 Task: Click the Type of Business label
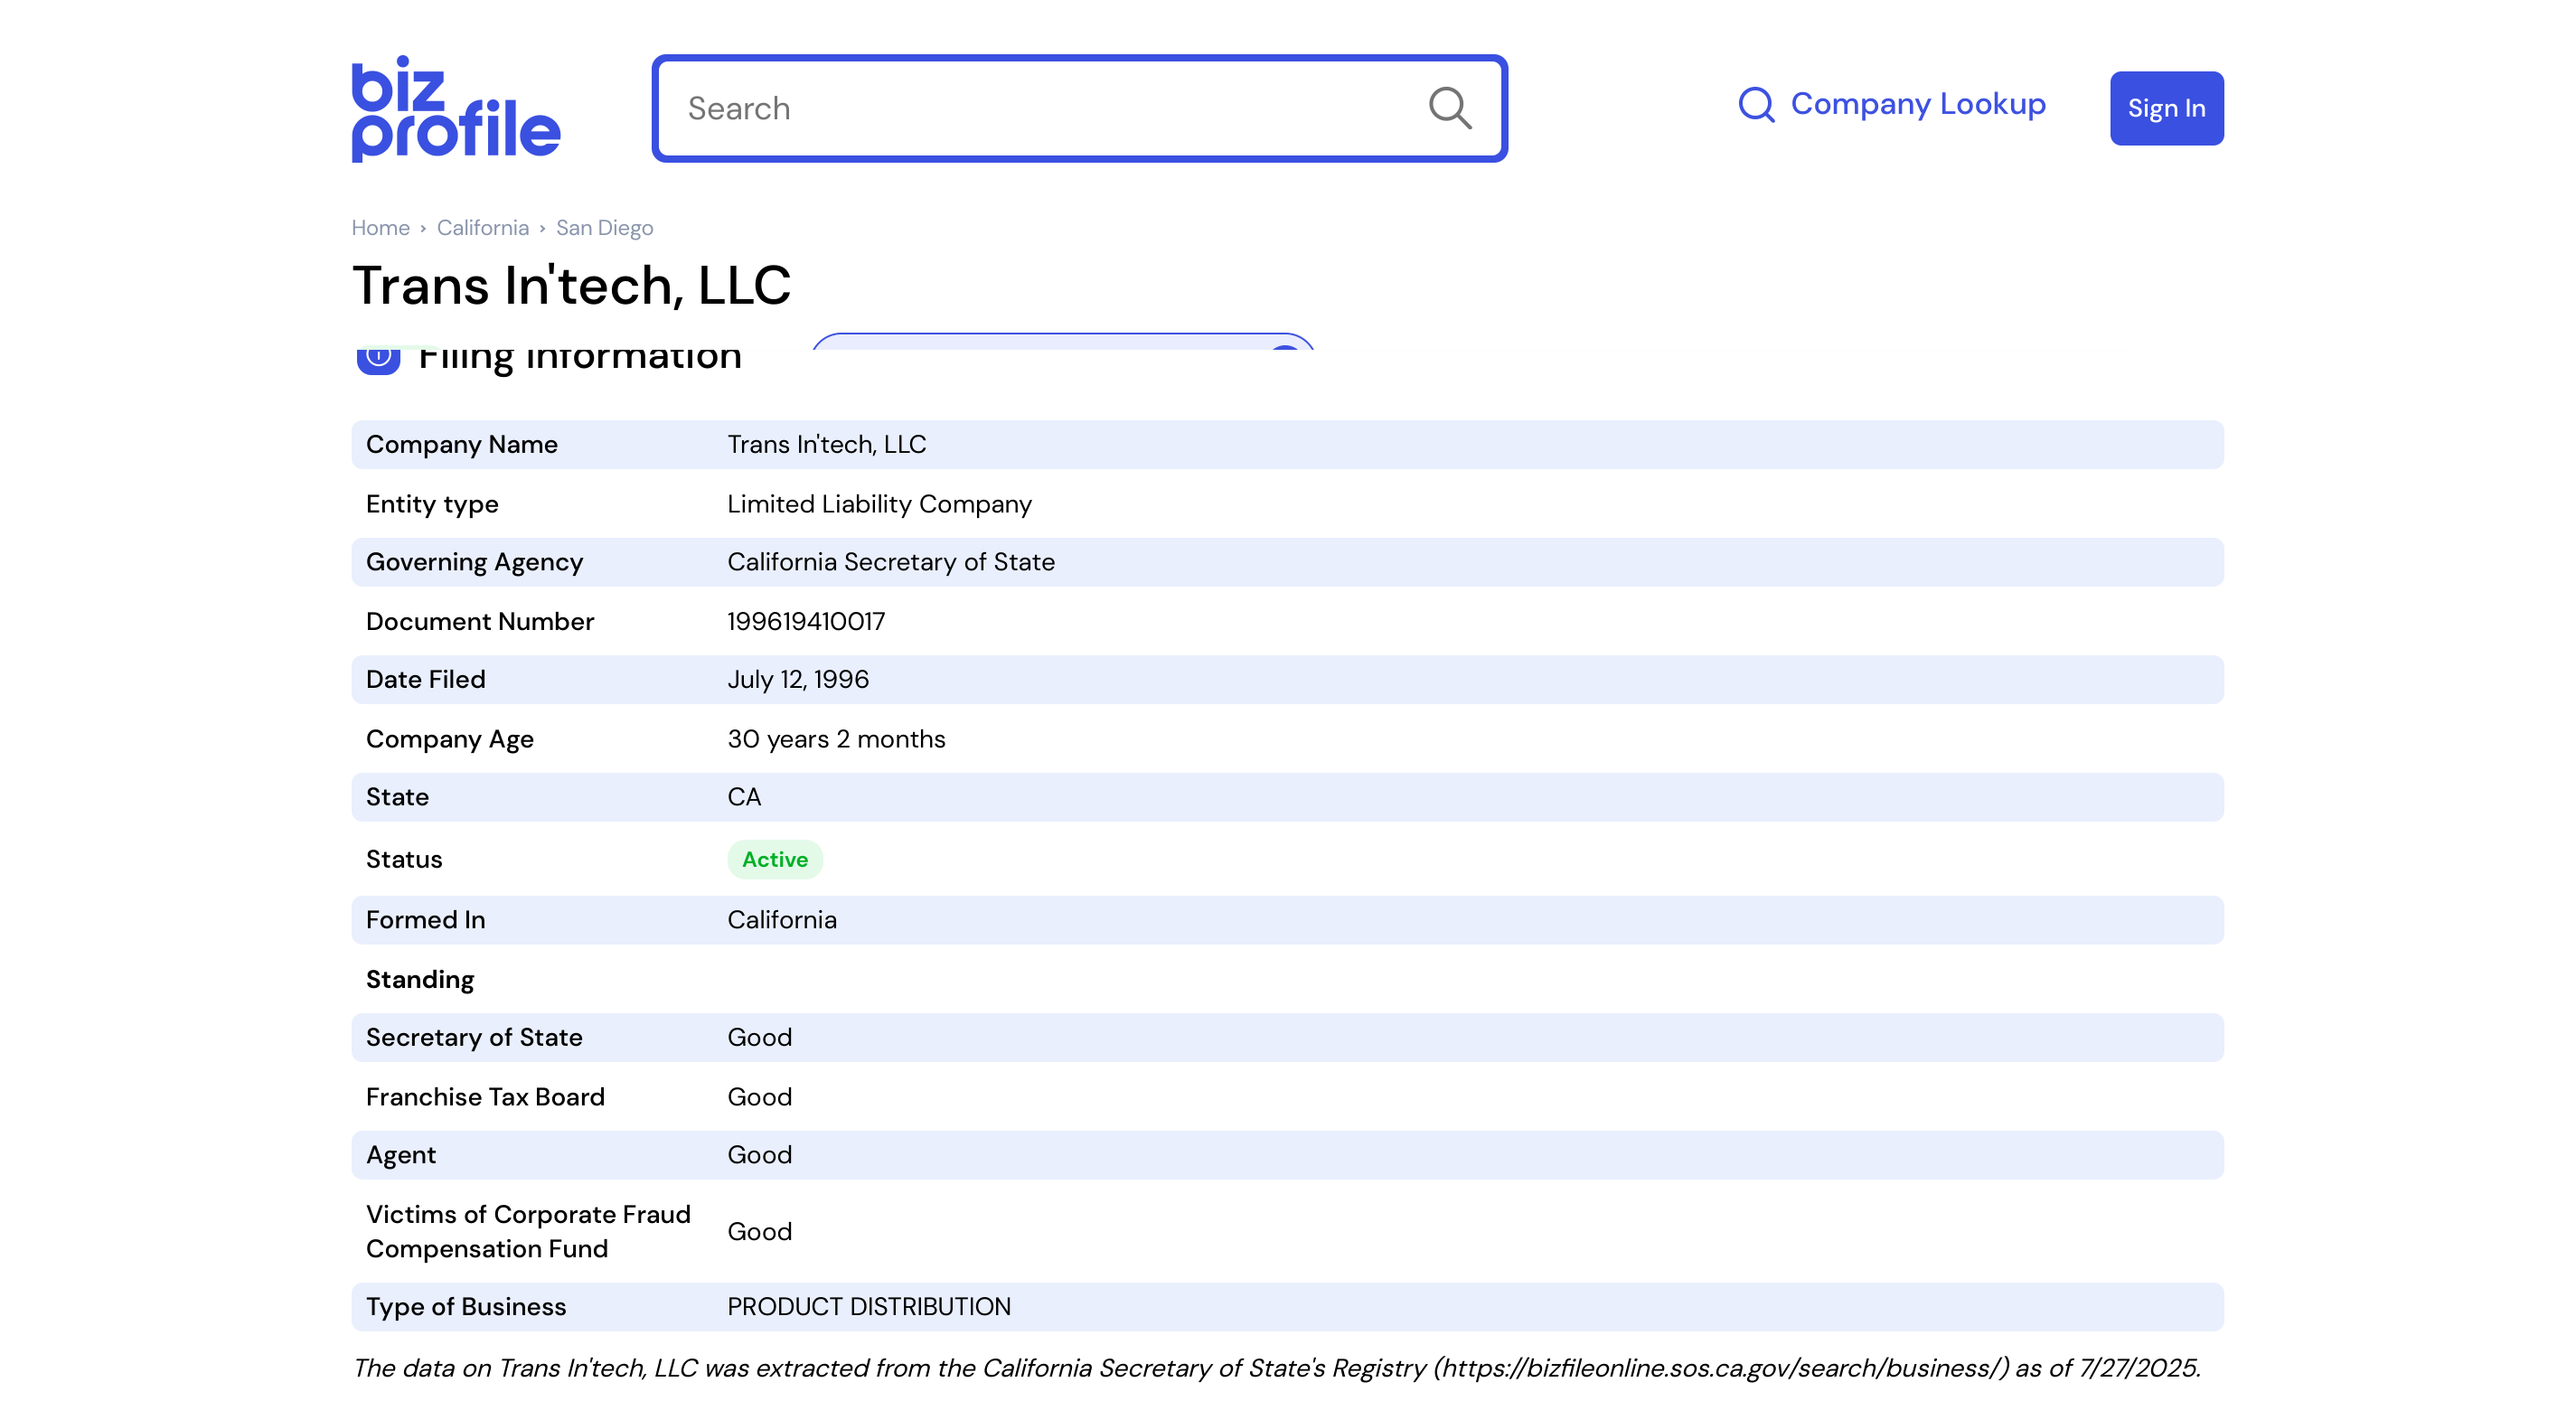pos(466,1307)
